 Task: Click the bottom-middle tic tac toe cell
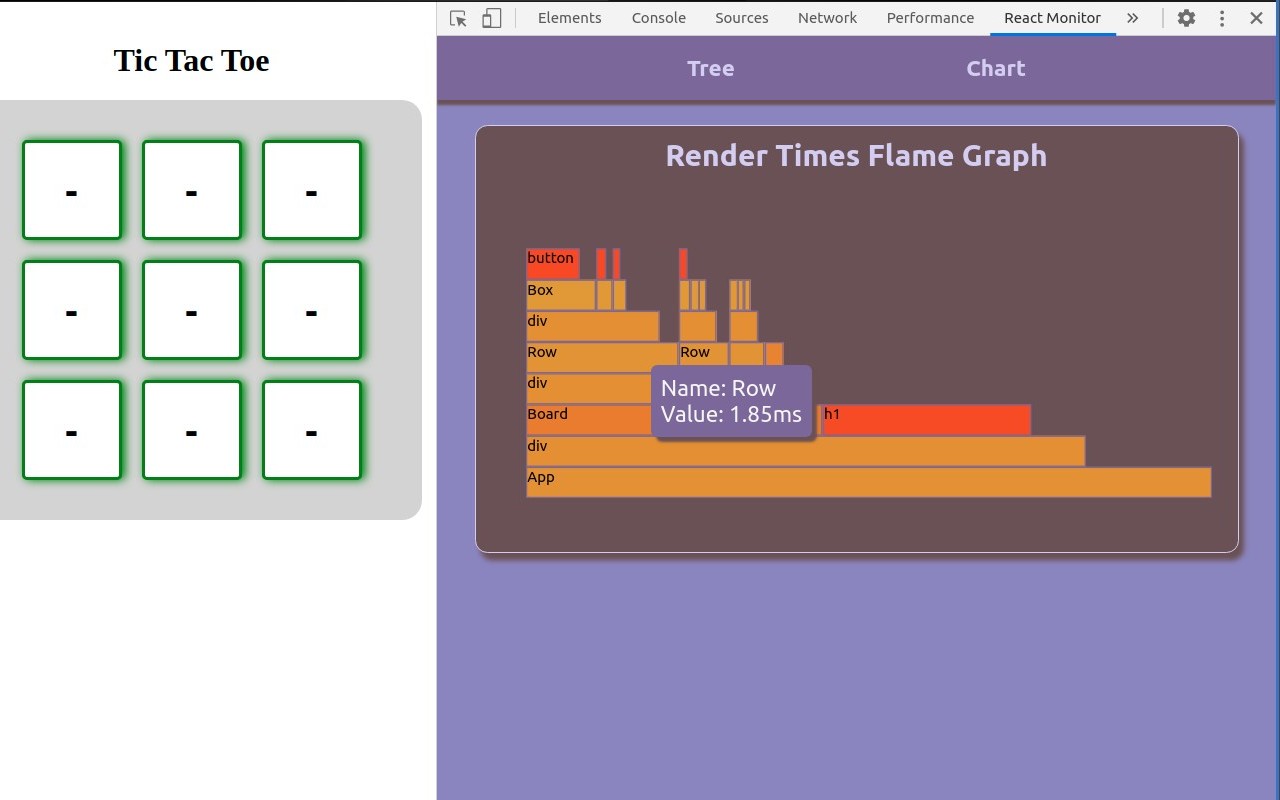[192, 430]
